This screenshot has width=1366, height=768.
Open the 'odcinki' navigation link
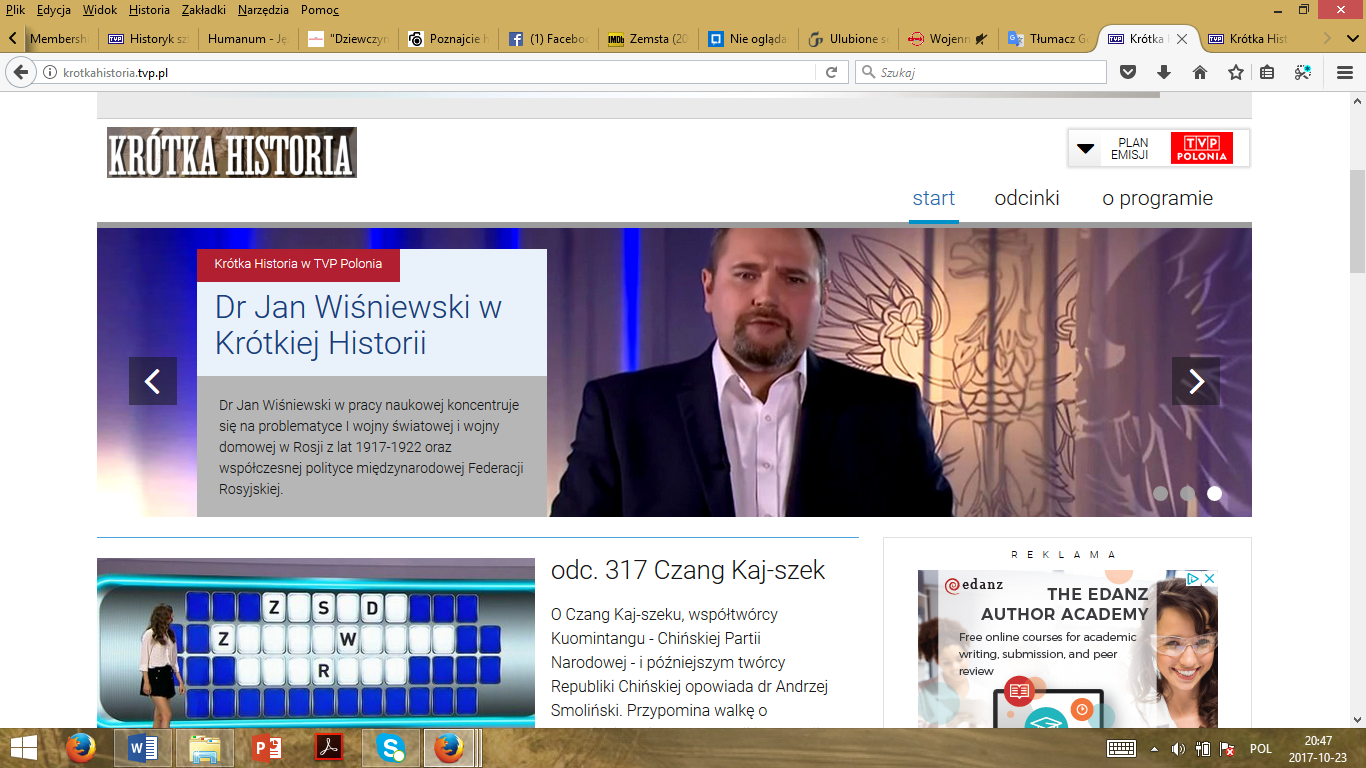point(1027,198)
